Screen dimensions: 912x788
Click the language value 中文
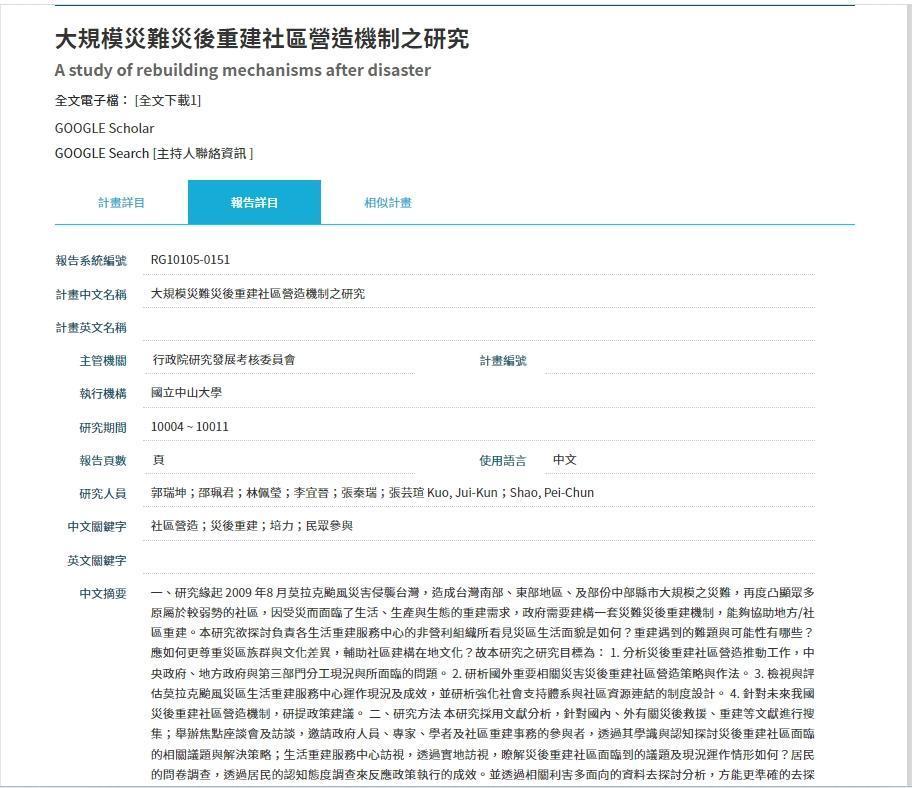pos(564,460)
